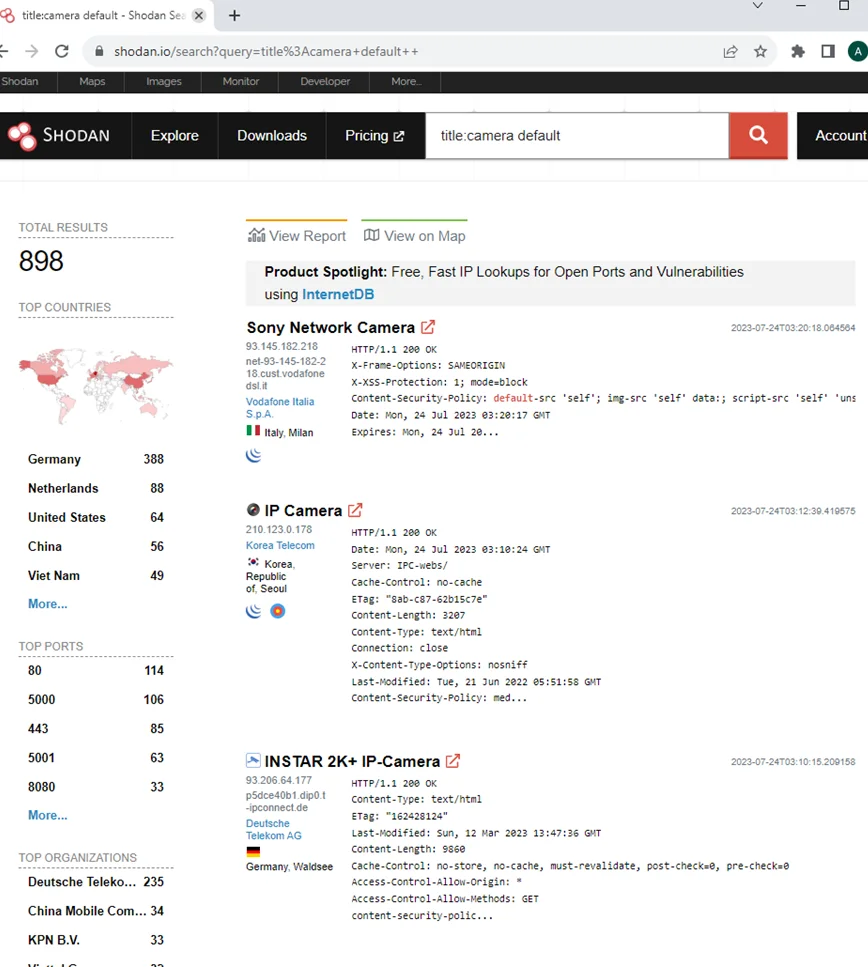
Task: Click the Germany flag icon beside Waldsee
Action: click(x=253, y=852)
